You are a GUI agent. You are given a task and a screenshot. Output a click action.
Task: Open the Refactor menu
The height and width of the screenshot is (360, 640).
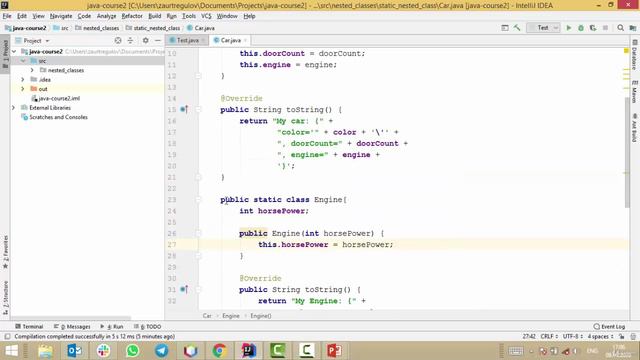[x=132, y=16]
